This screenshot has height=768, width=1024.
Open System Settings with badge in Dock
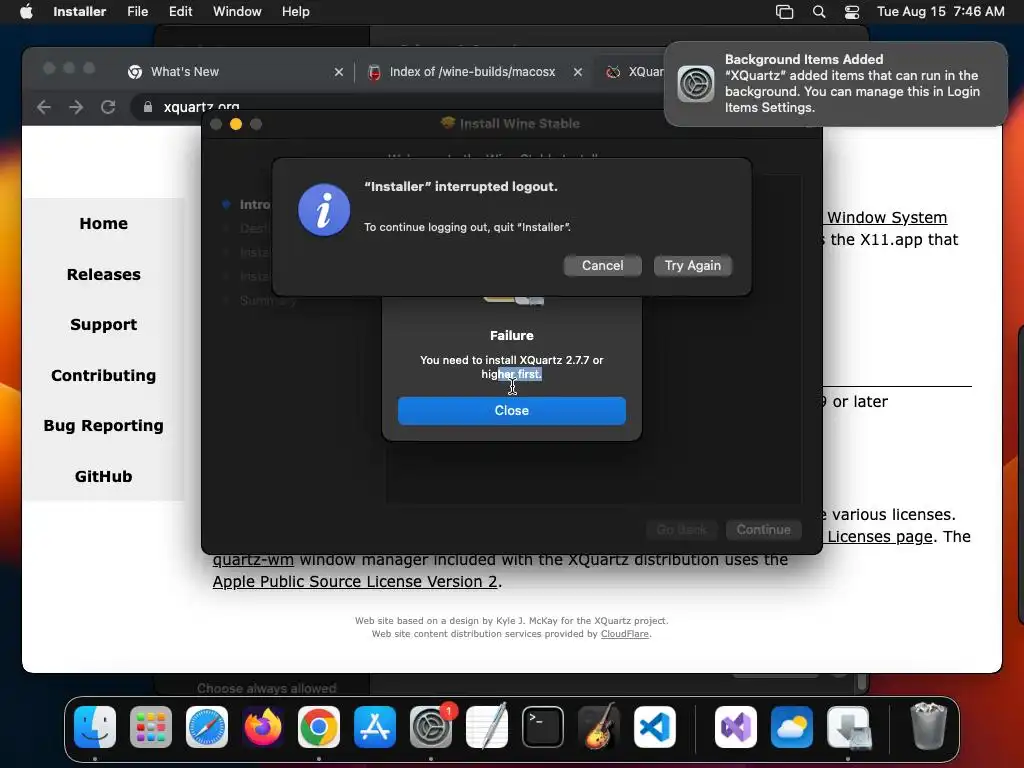coord(431,727)
